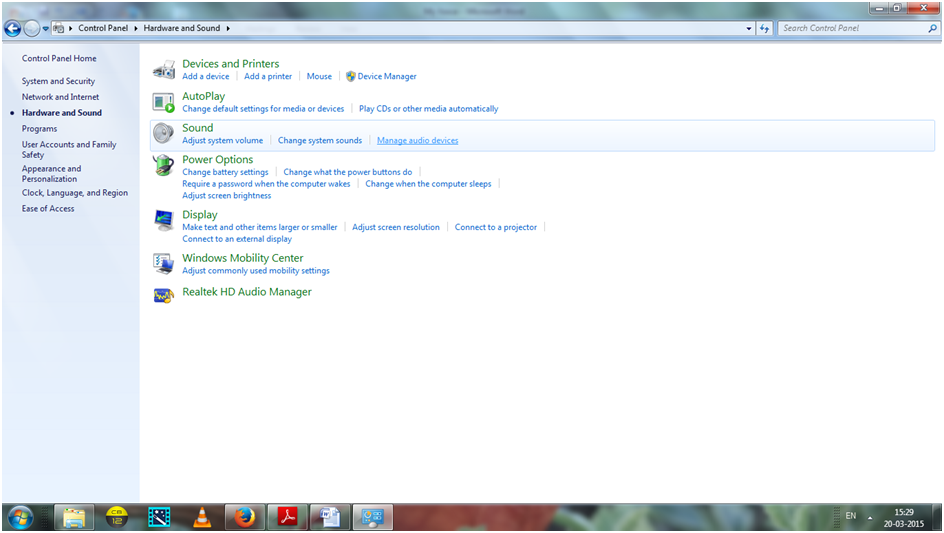Click the Control Panel breadcrumb
The height and width of the screenshot is (533, 944).
point(103,28)
